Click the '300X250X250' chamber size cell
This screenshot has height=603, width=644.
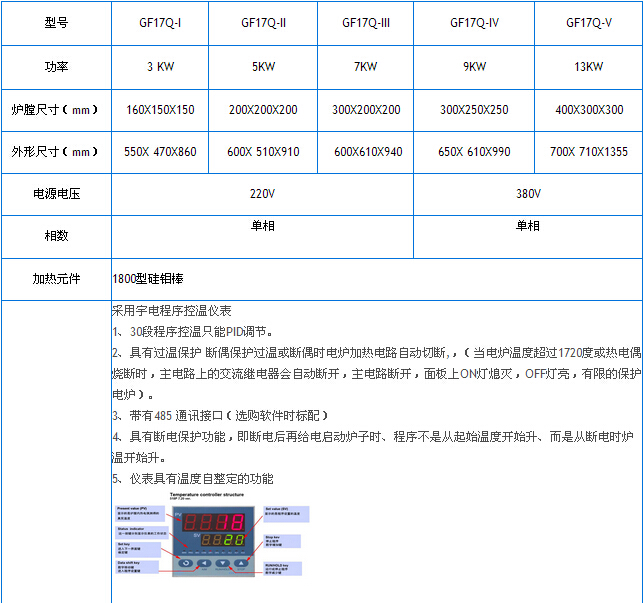(474, 110)
